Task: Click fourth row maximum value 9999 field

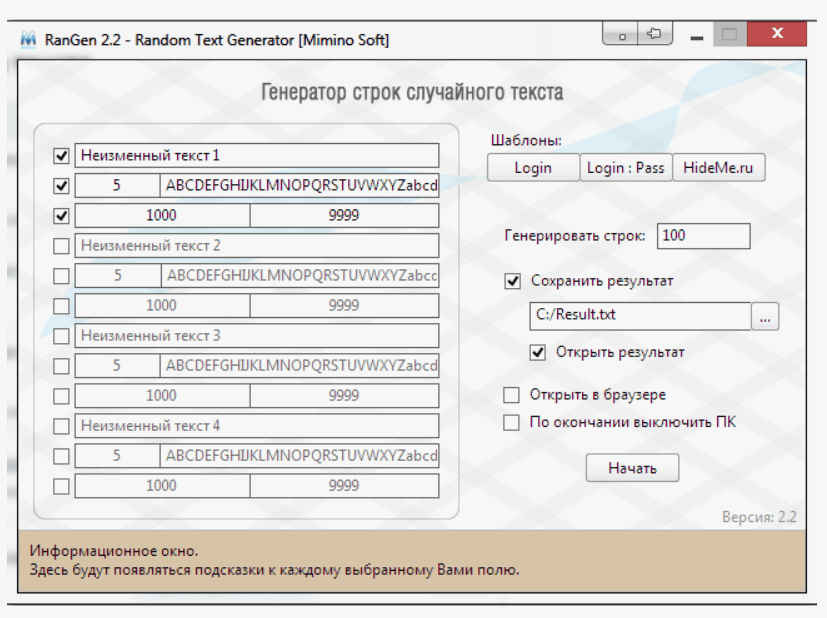Action: 344,486
